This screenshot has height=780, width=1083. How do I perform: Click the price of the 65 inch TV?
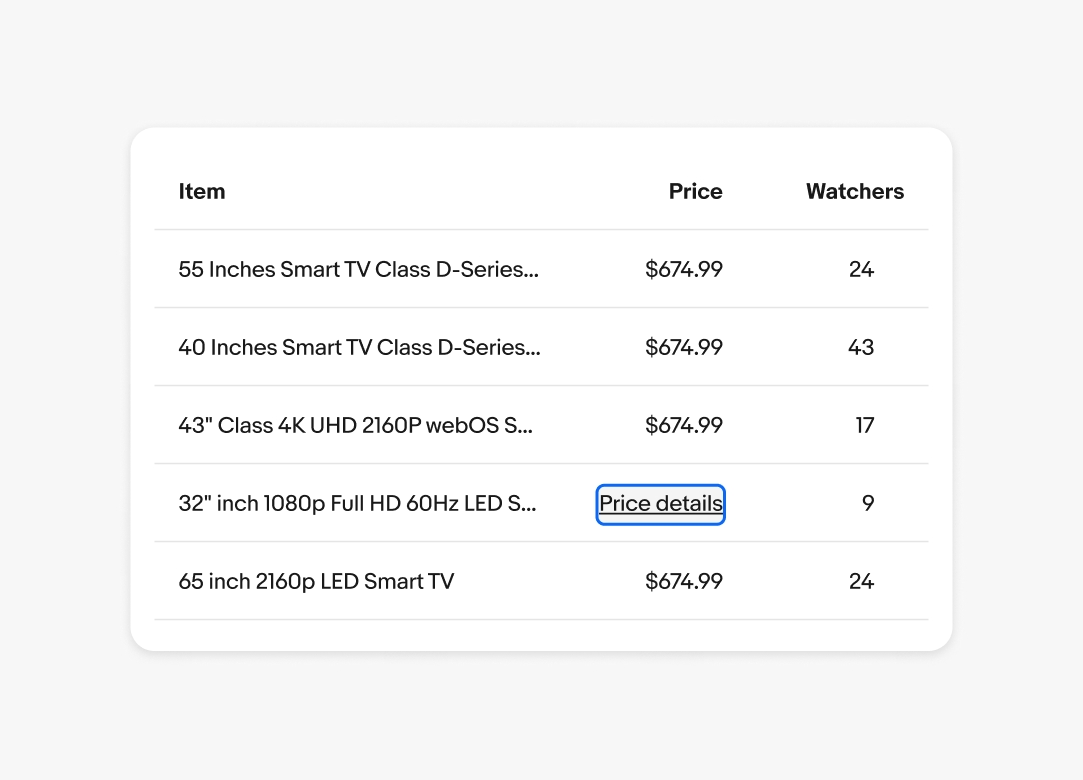click(x=684, y=581)
